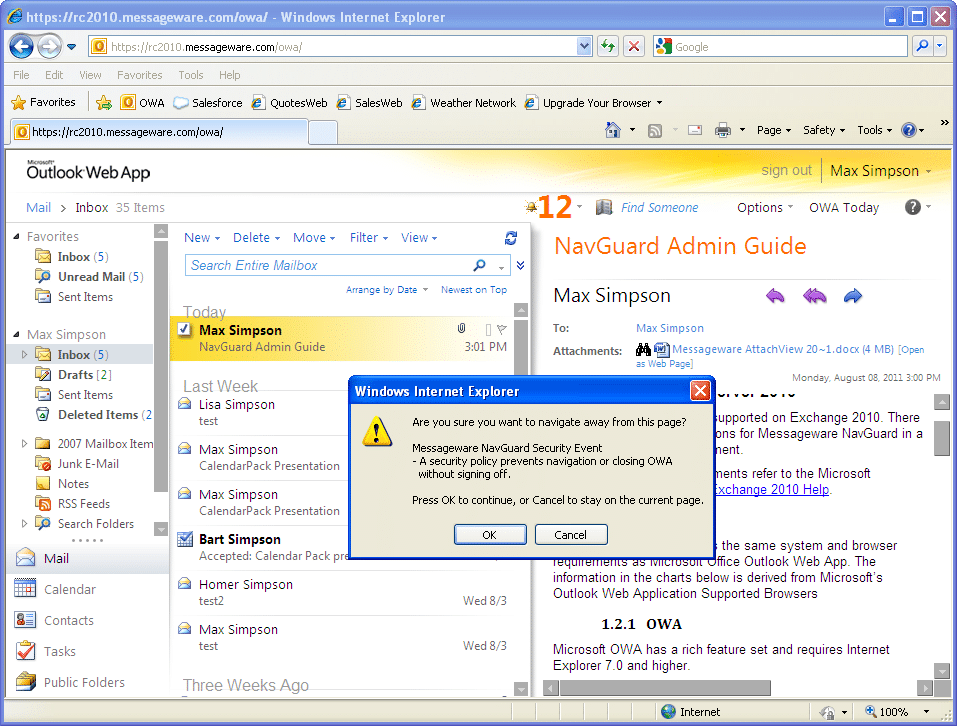Open the Contacts module icon
Screen dimensions: 957x726
(x=25, y=620)
